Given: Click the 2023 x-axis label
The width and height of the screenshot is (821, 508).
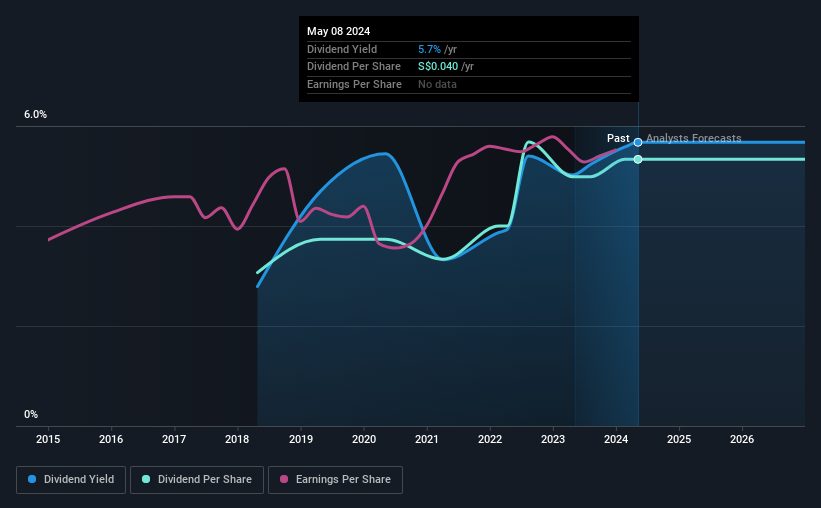Looking at the screenshot, I should (553, 439).
